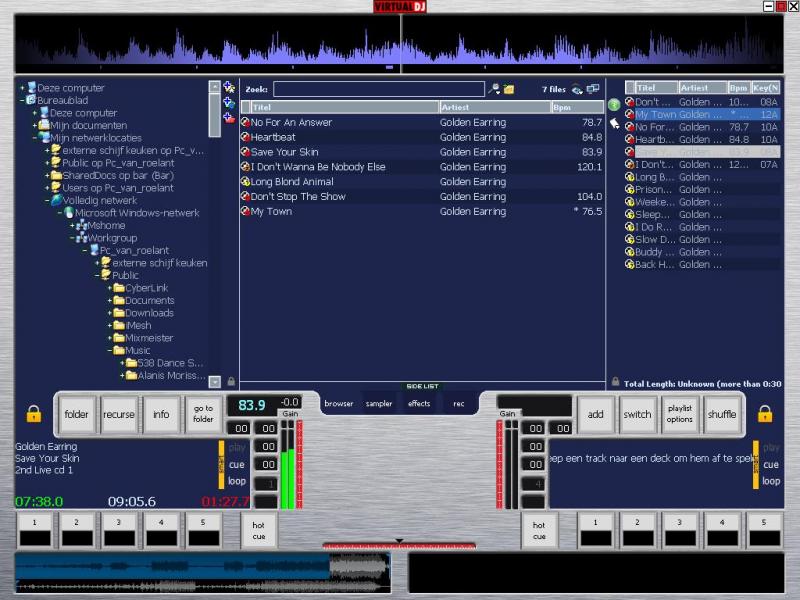The height and width of the screenshot is (600, 800).
Task: Click the go to folder button
Action: [x=203, y=414]
